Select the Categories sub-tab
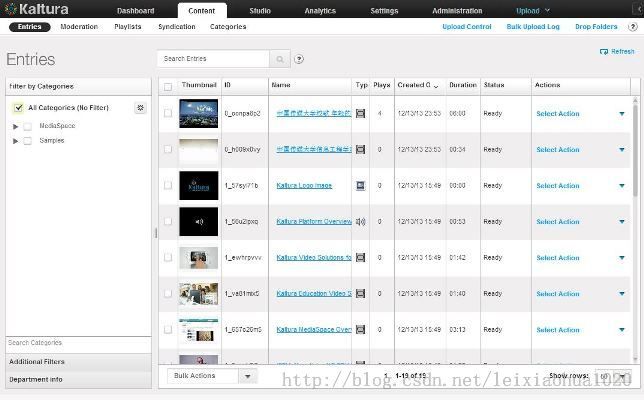This screenshot has height=400, width=644. (x=228, y=27)
